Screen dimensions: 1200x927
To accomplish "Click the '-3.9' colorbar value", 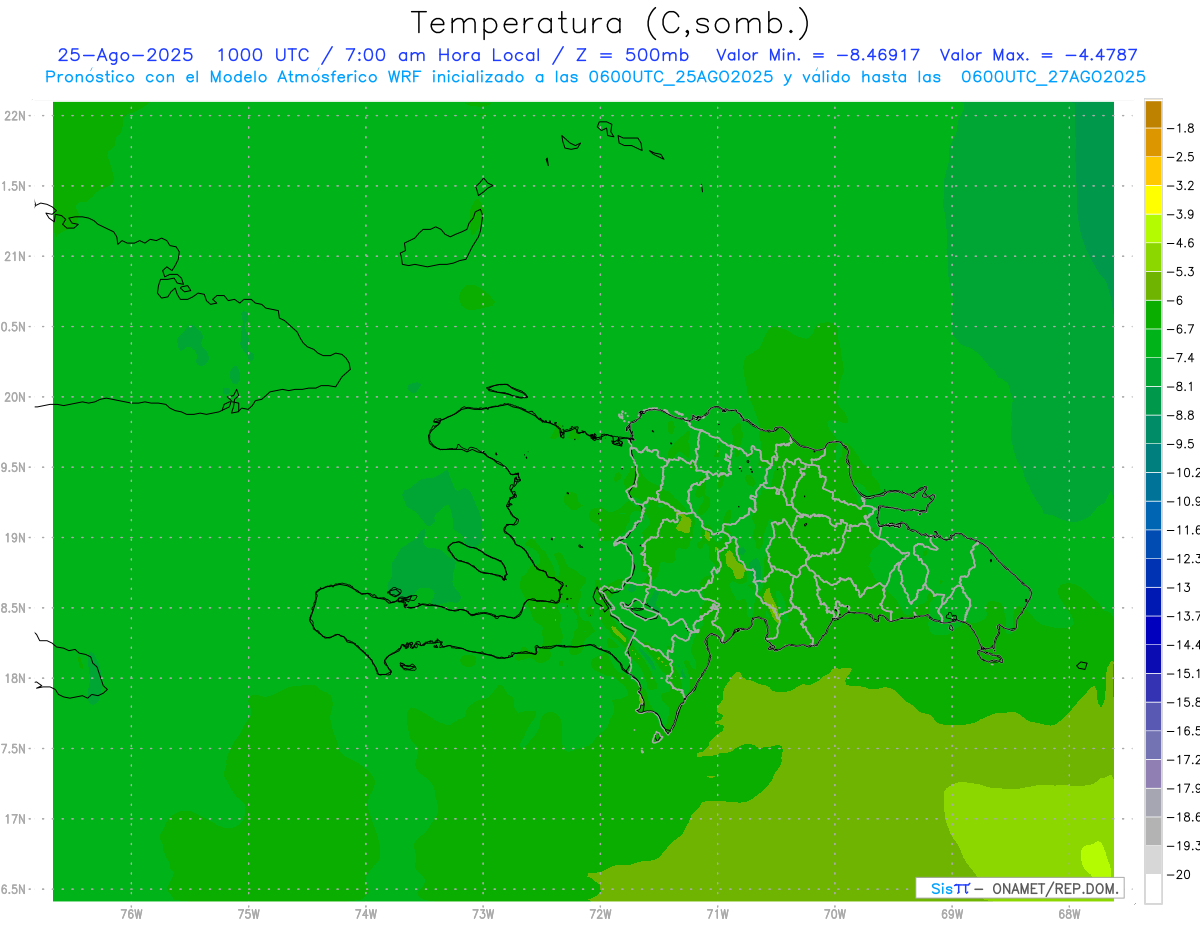I will click(1181, 214).
